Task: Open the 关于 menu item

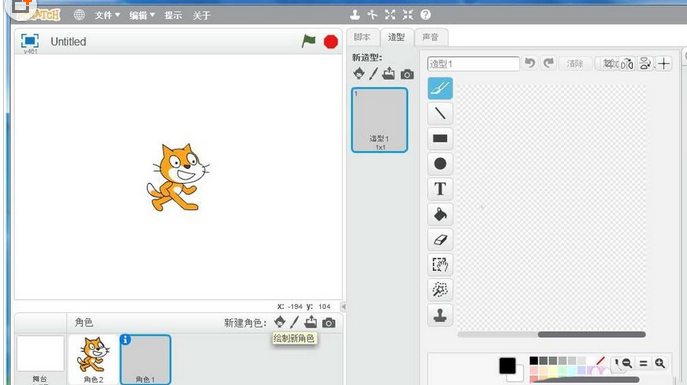Action: click(x=202, y=15)
